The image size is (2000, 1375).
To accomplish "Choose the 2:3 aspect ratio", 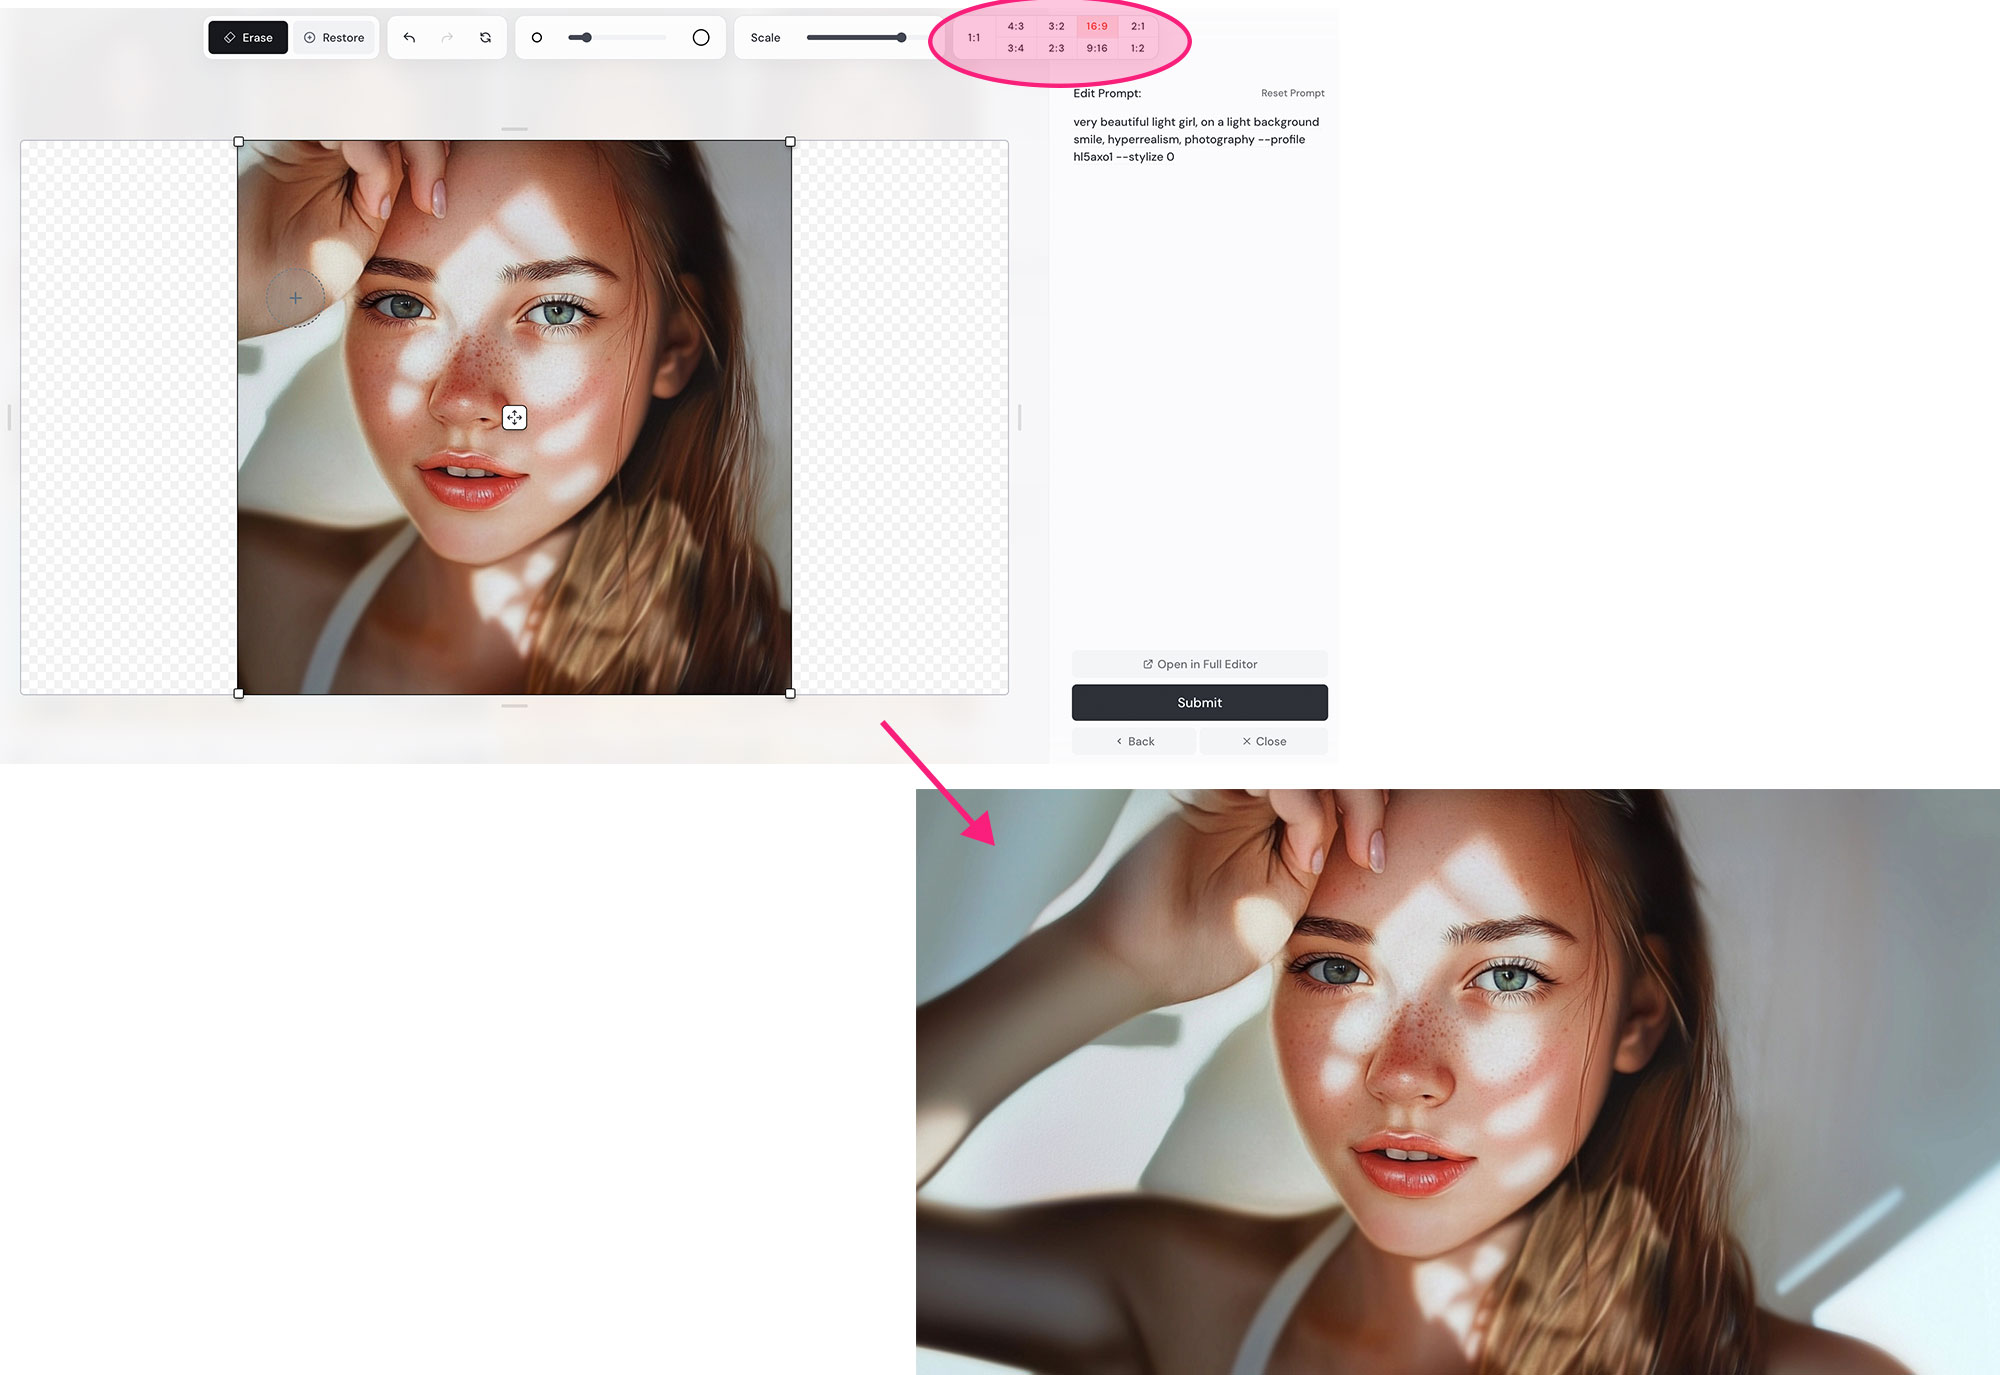I will [x=1057, y=48].
